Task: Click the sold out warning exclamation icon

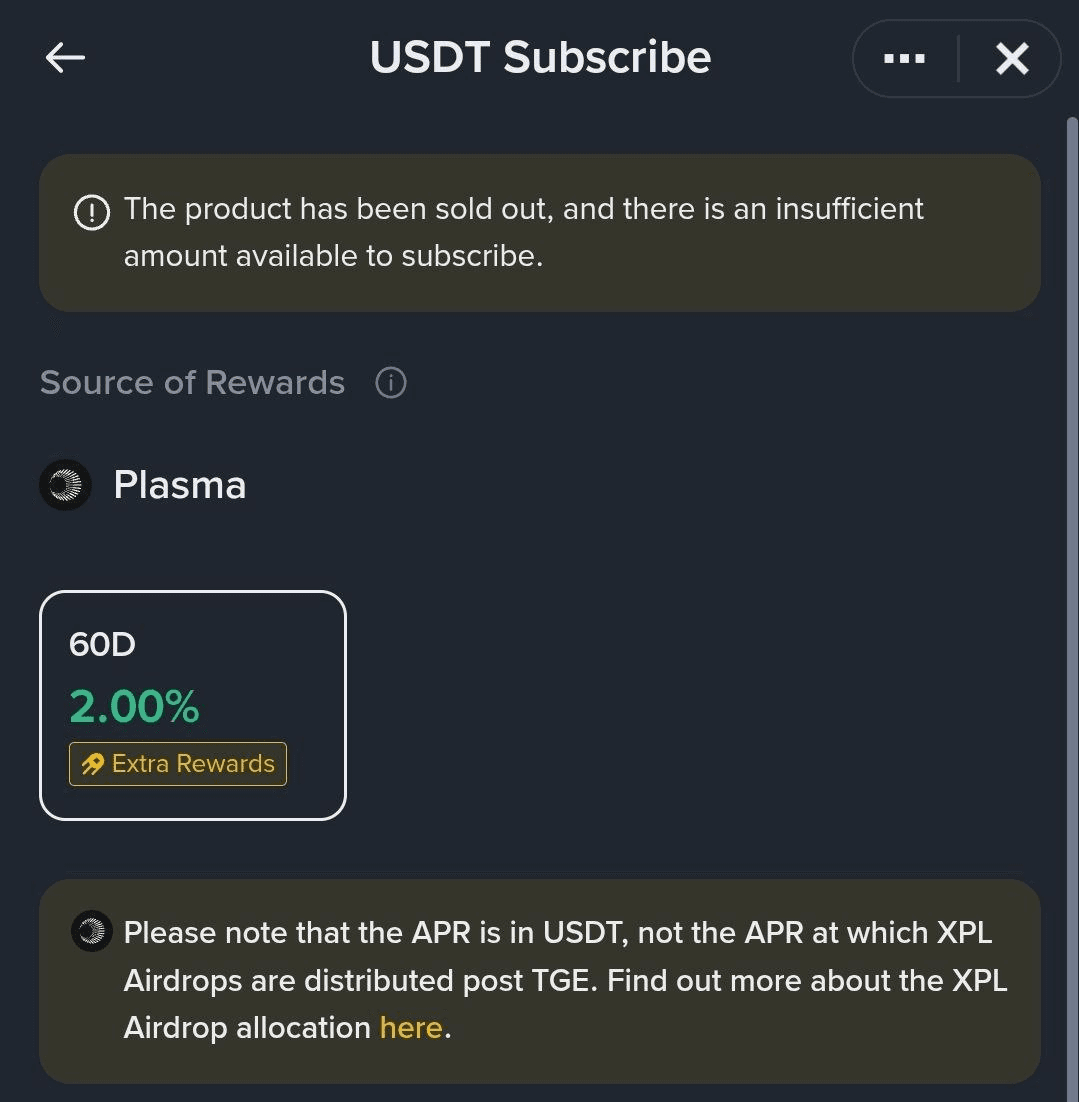Action: [92, 212]
